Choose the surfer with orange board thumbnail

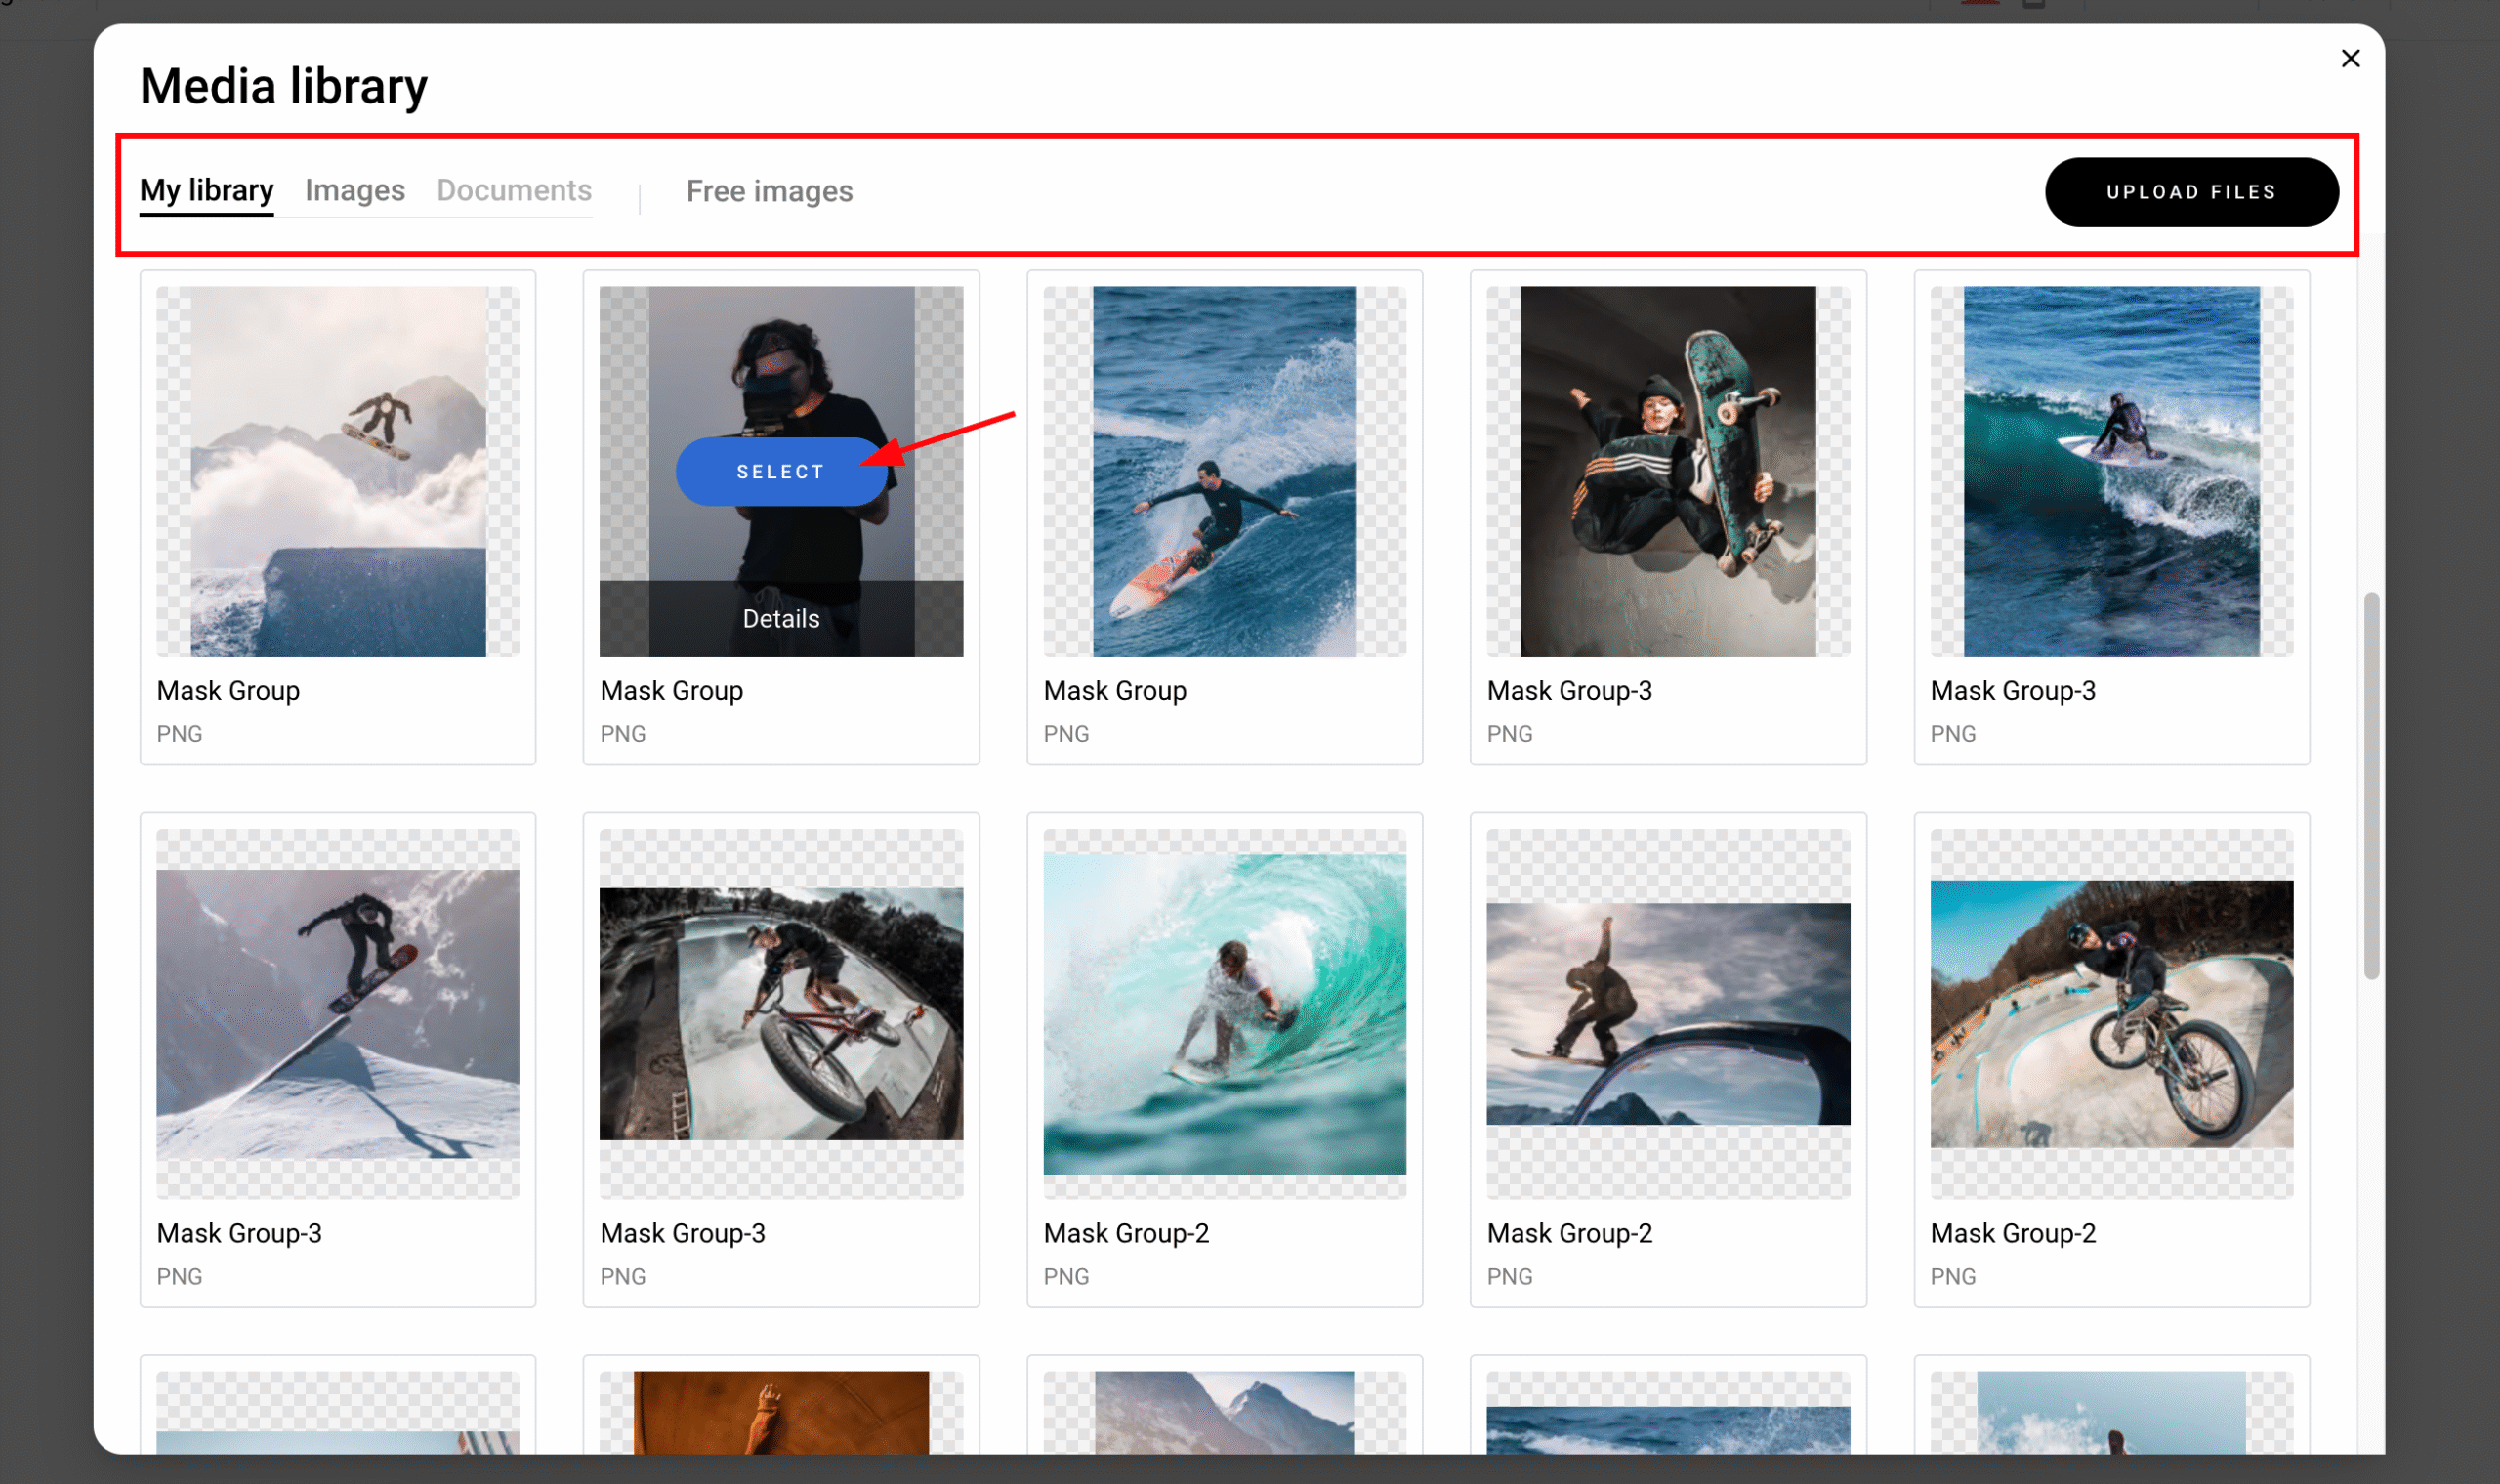click(1224, 471)
